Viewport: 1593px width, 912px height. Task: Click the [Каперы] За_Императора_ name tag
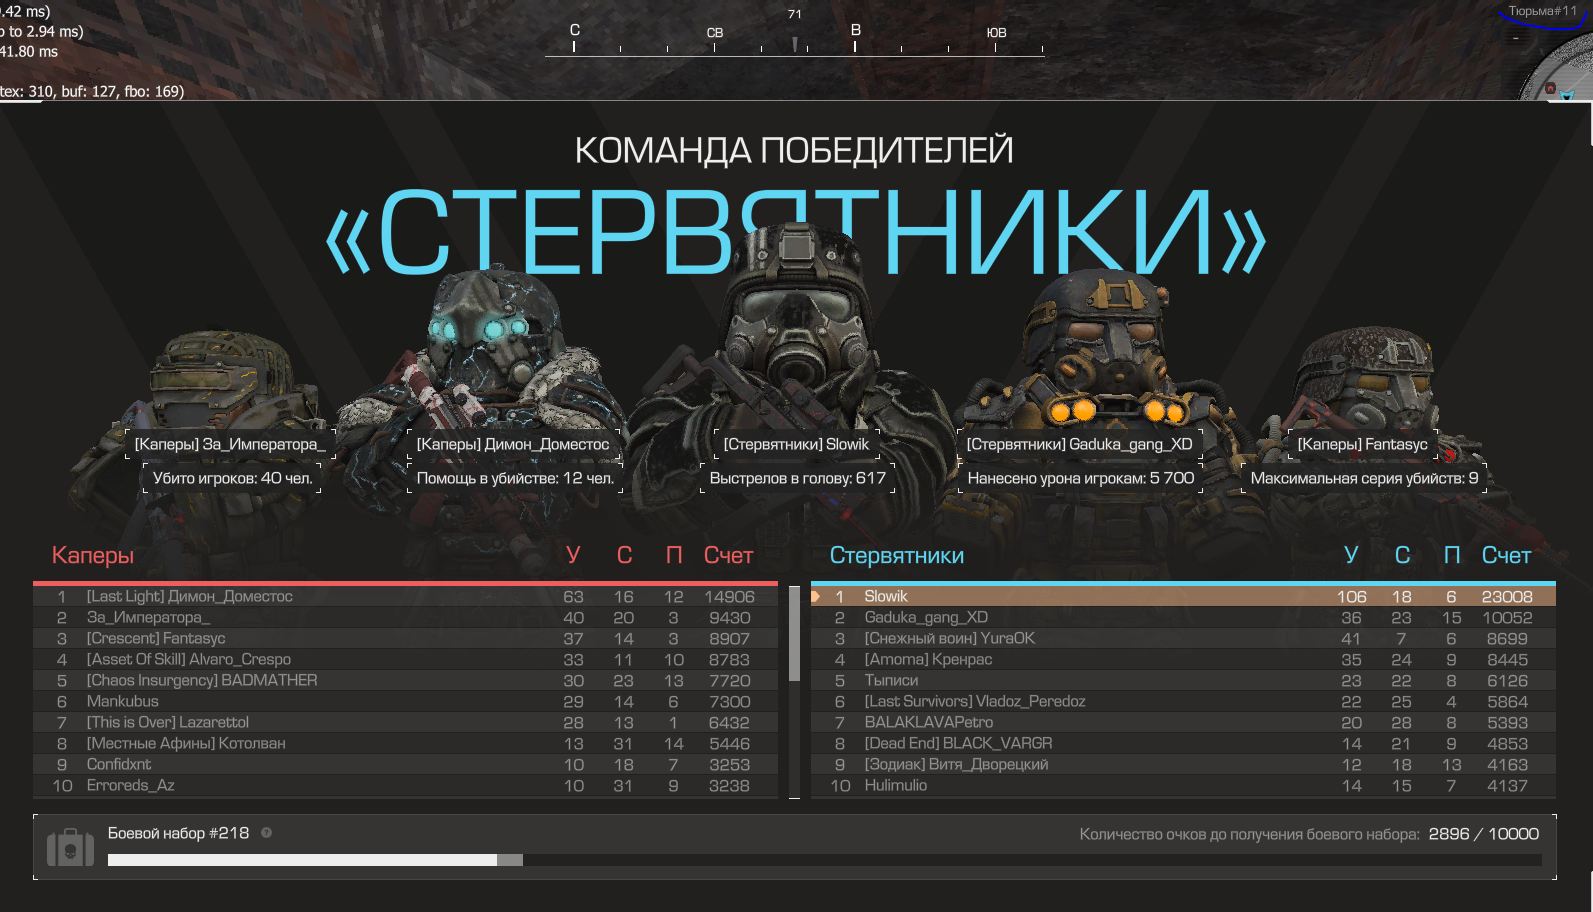click(230, 444)
